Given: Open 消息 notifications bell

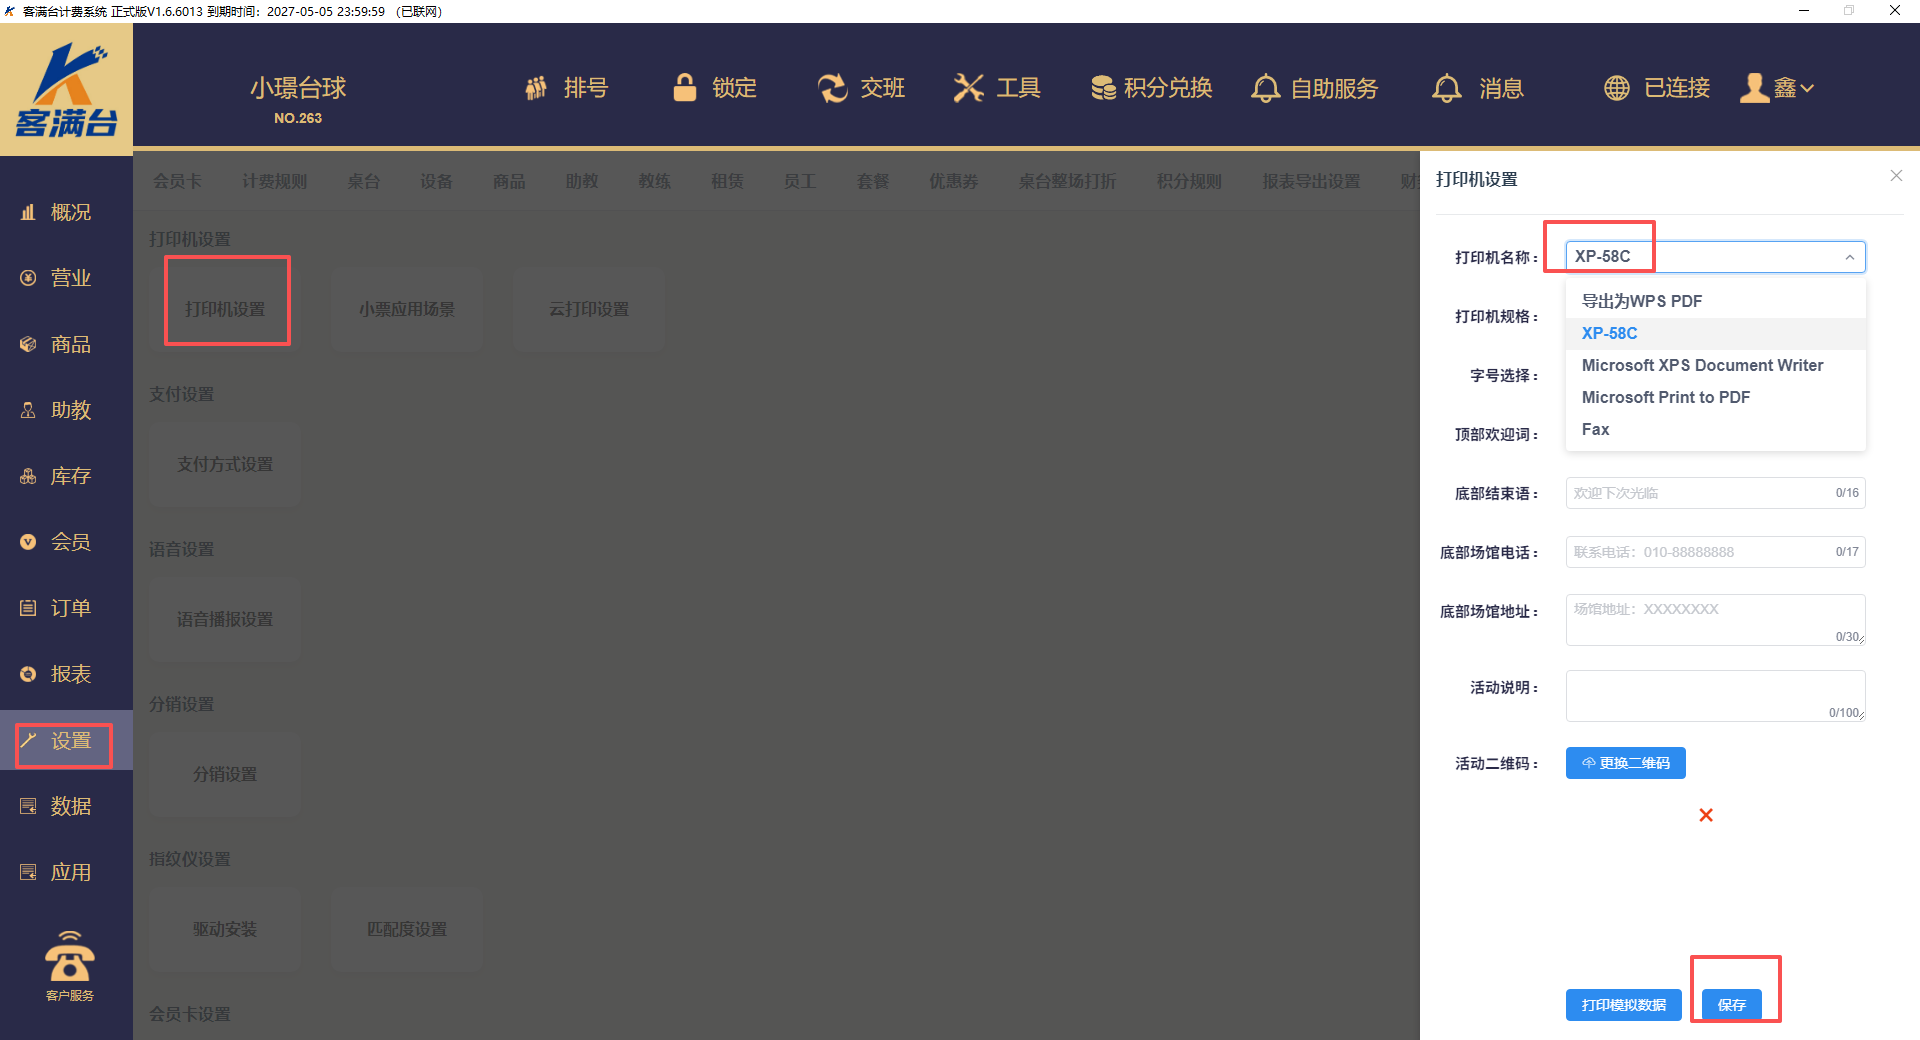Looking at the screenshot, I should [1446, 88].
